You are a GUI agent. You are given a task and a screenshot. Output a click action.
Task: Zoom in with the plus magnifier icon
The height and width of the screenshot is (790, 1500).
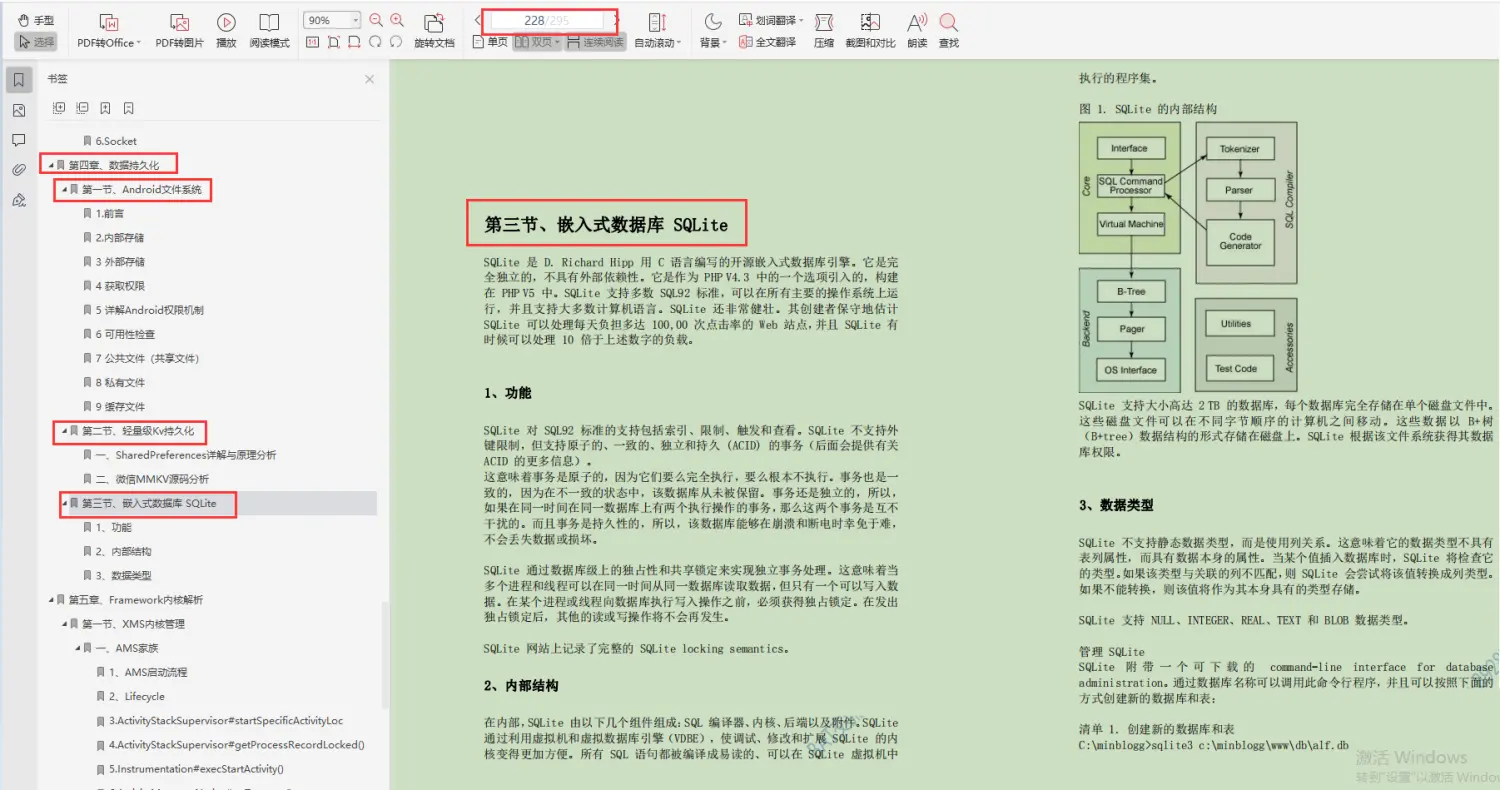coord(397,20)
